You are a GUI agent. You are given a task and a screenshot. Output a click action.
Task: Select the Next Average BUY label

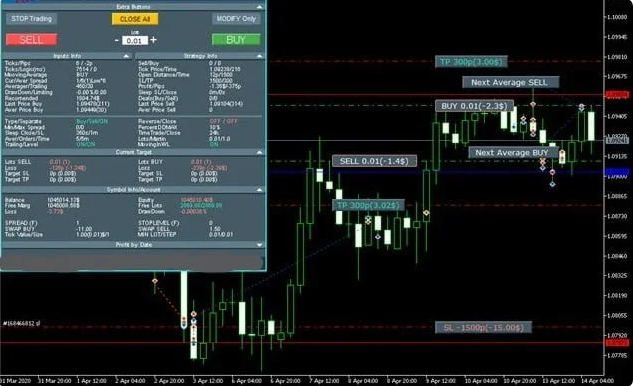click(x=513, y=153)
